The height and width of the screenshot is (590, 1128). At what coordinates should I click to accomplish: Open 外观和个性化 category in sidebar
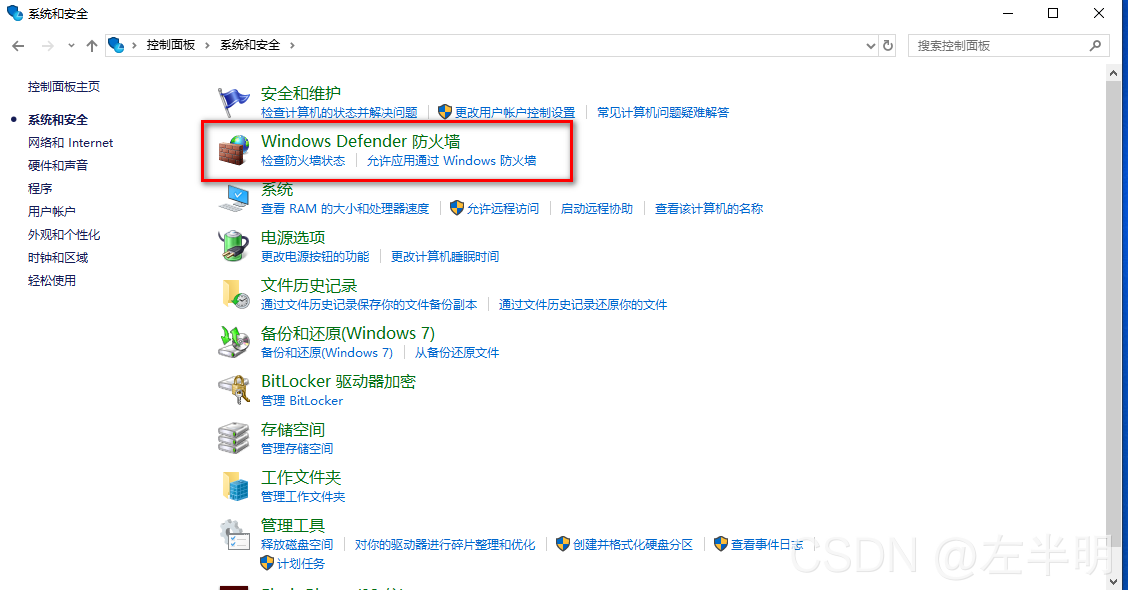click(x=64, y=235)
